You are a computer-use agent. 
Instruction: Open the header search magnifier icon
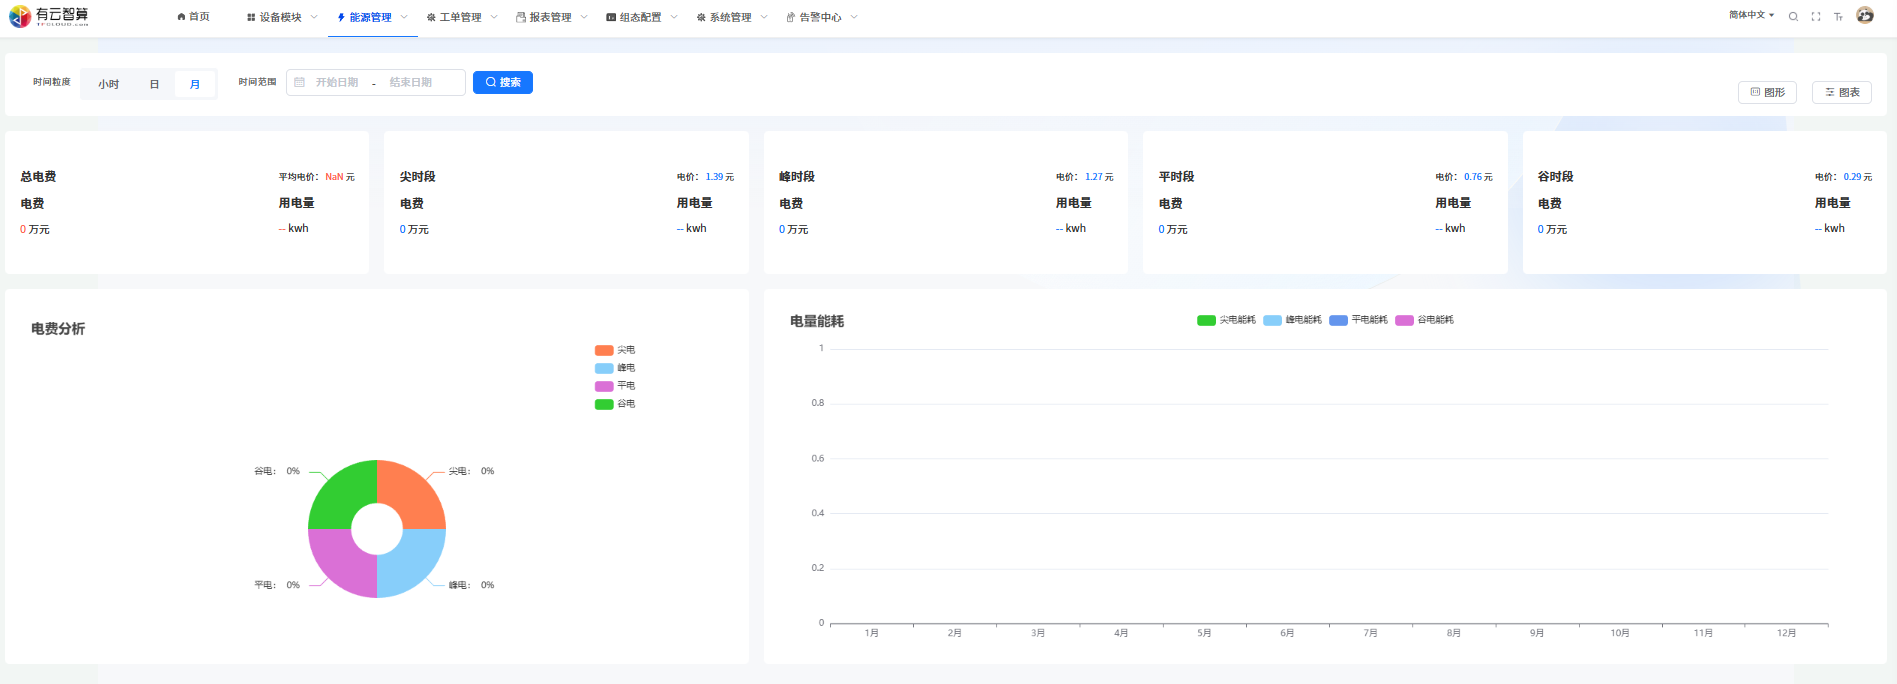click(x=1793, y=17)
